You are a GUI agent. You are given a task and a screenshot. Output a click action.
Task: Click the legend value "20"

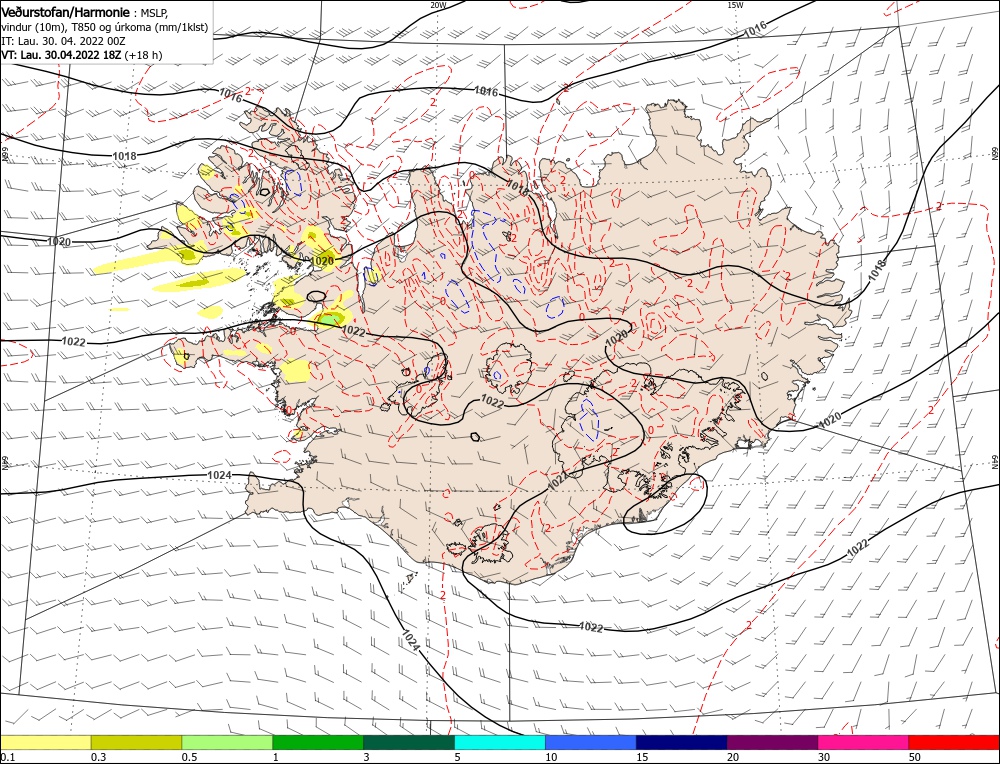point(733,757)
